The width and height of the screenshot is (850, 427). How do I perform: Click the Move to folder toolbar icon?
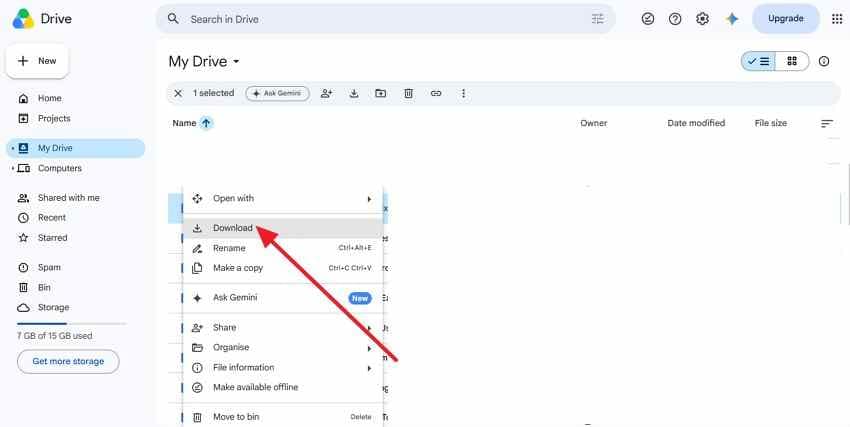[x=381, y=93]
